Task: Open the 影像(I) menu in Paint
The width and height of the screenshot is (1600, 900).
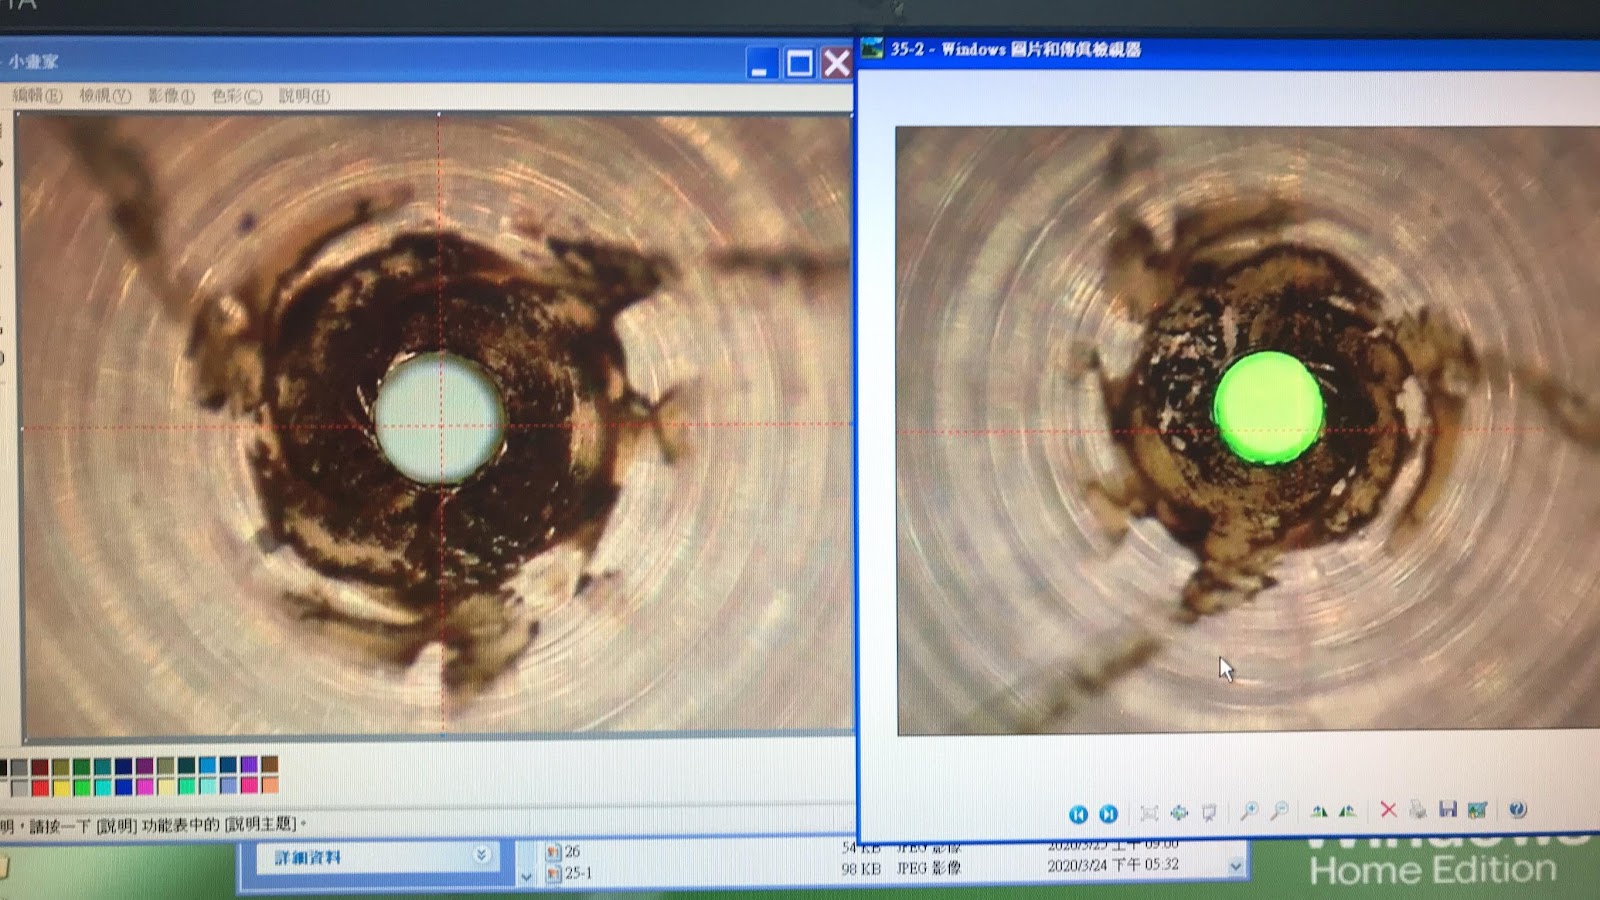Action: [x=171, y=96]
